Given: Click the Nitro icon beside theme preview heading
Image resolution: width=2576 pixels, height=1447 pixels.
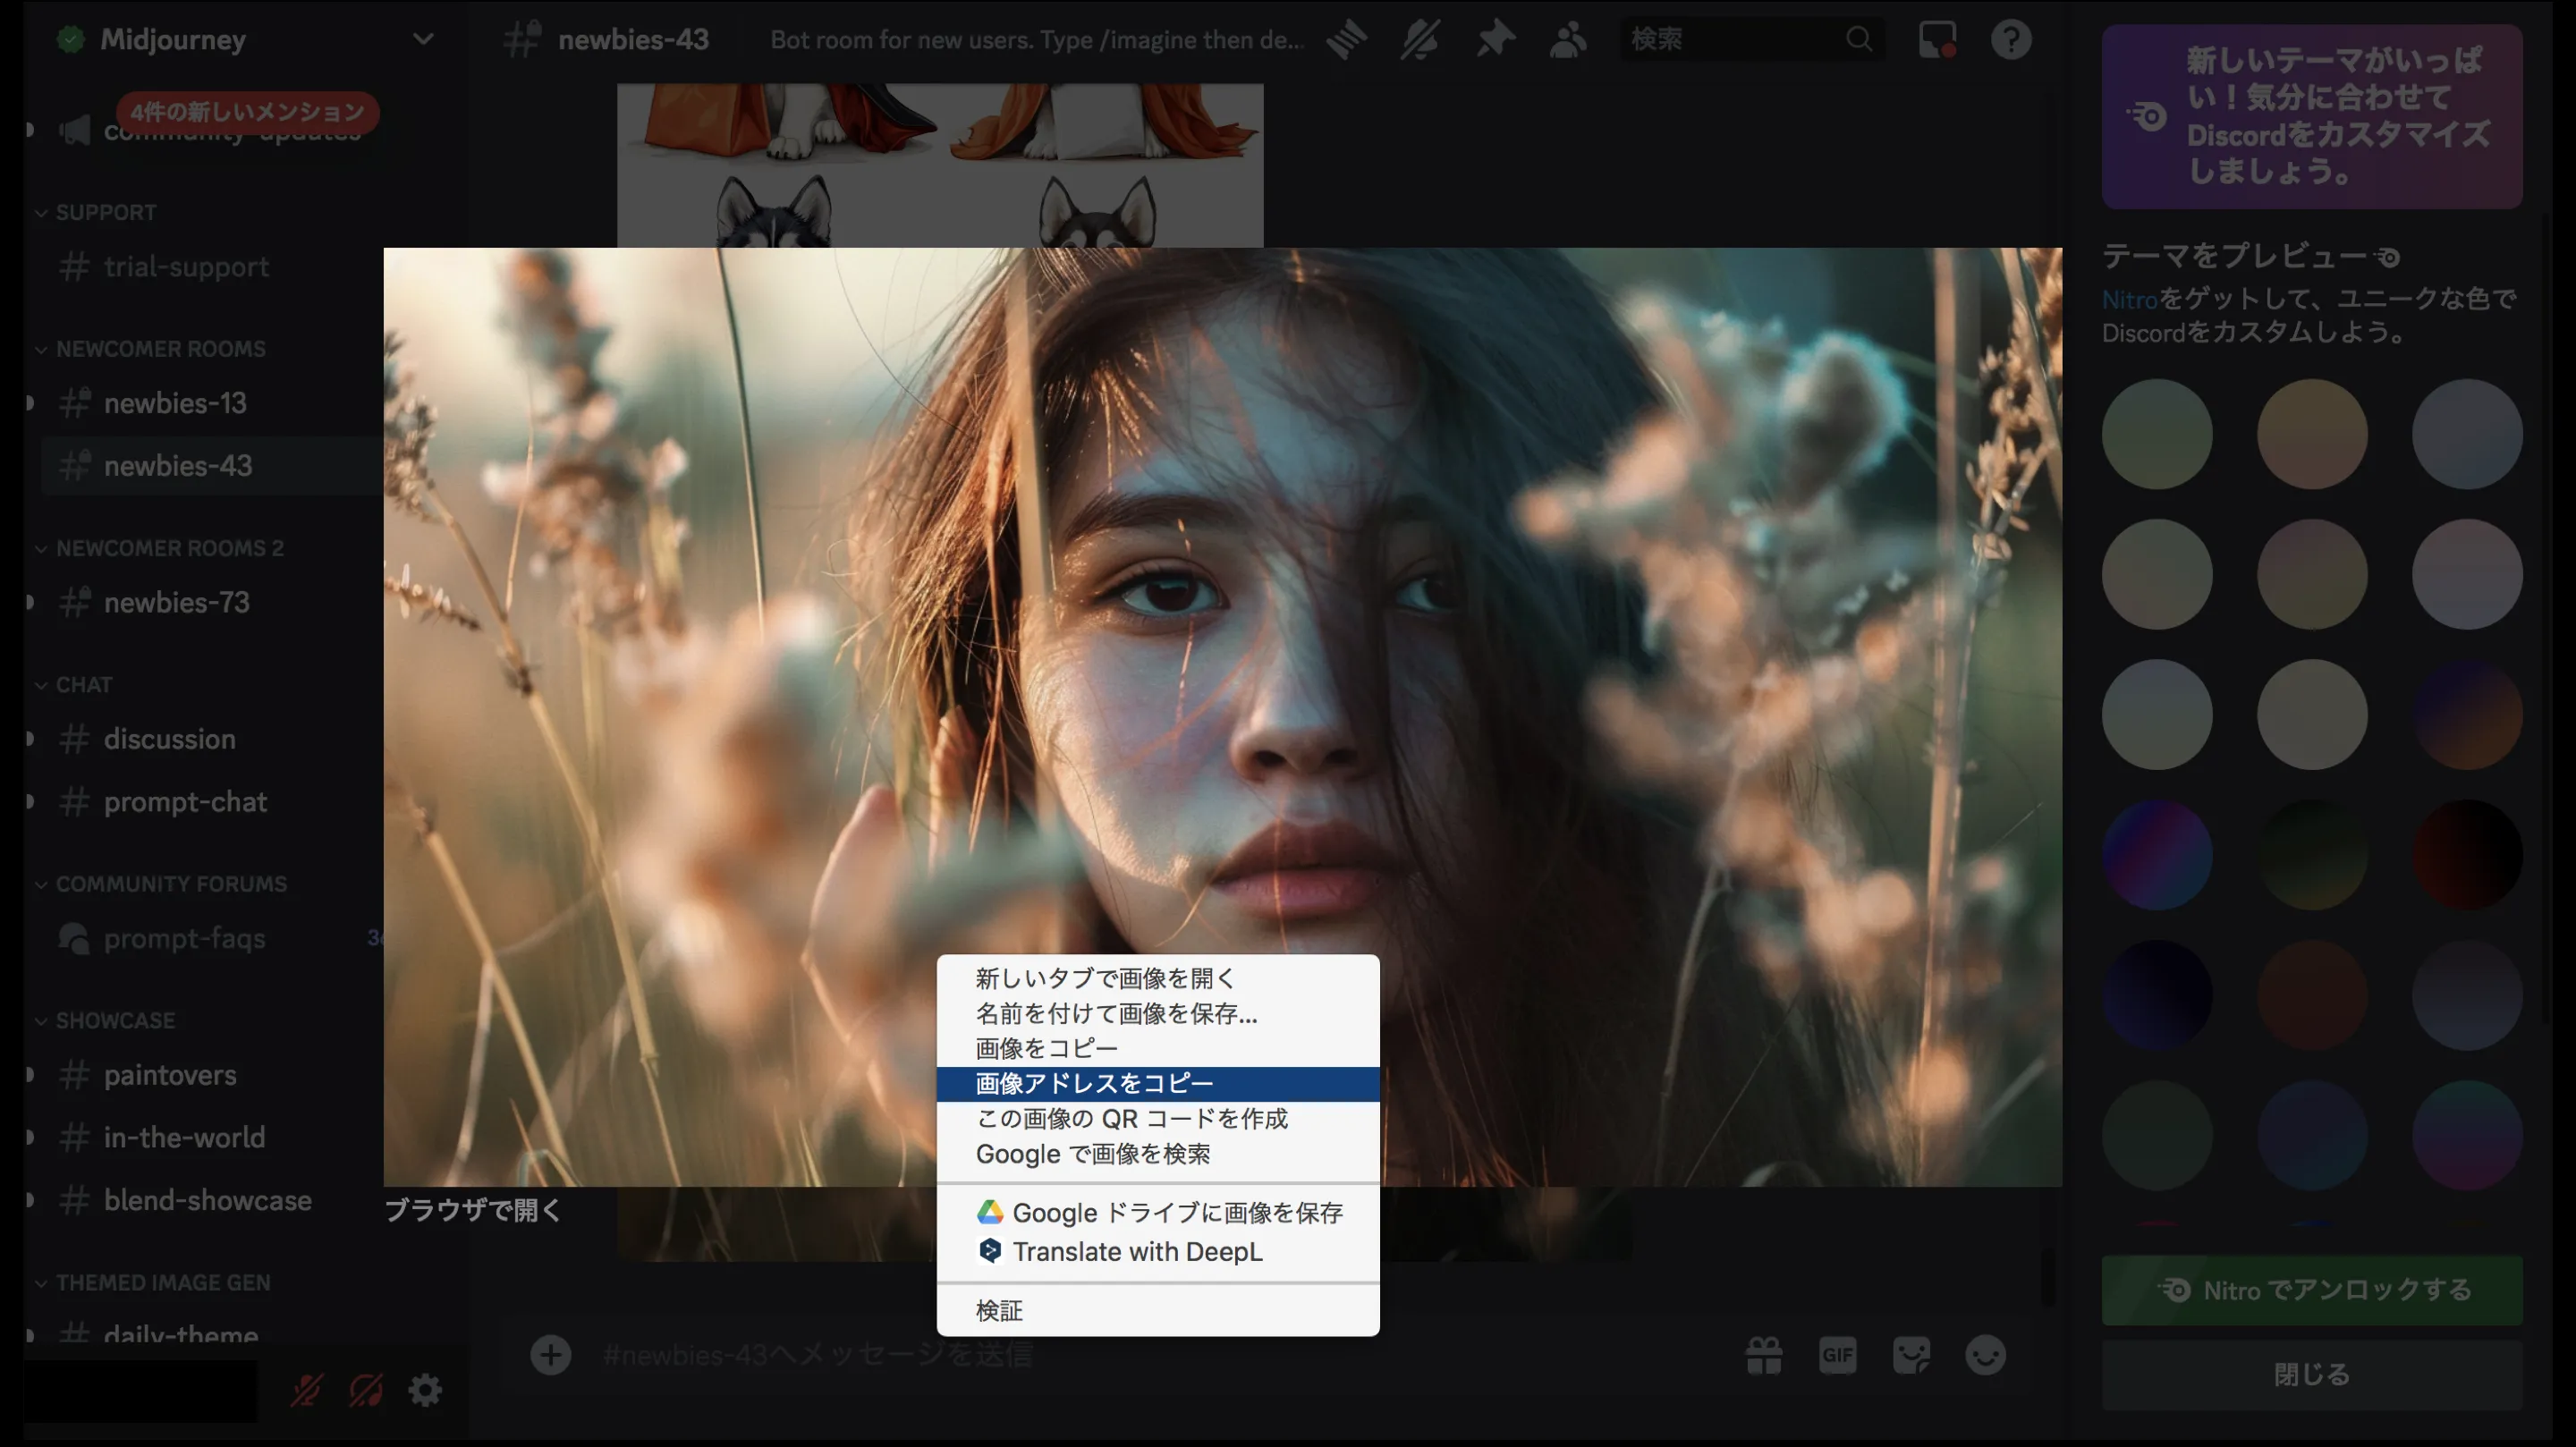Looking at the screenshot, I should 2388,258.
